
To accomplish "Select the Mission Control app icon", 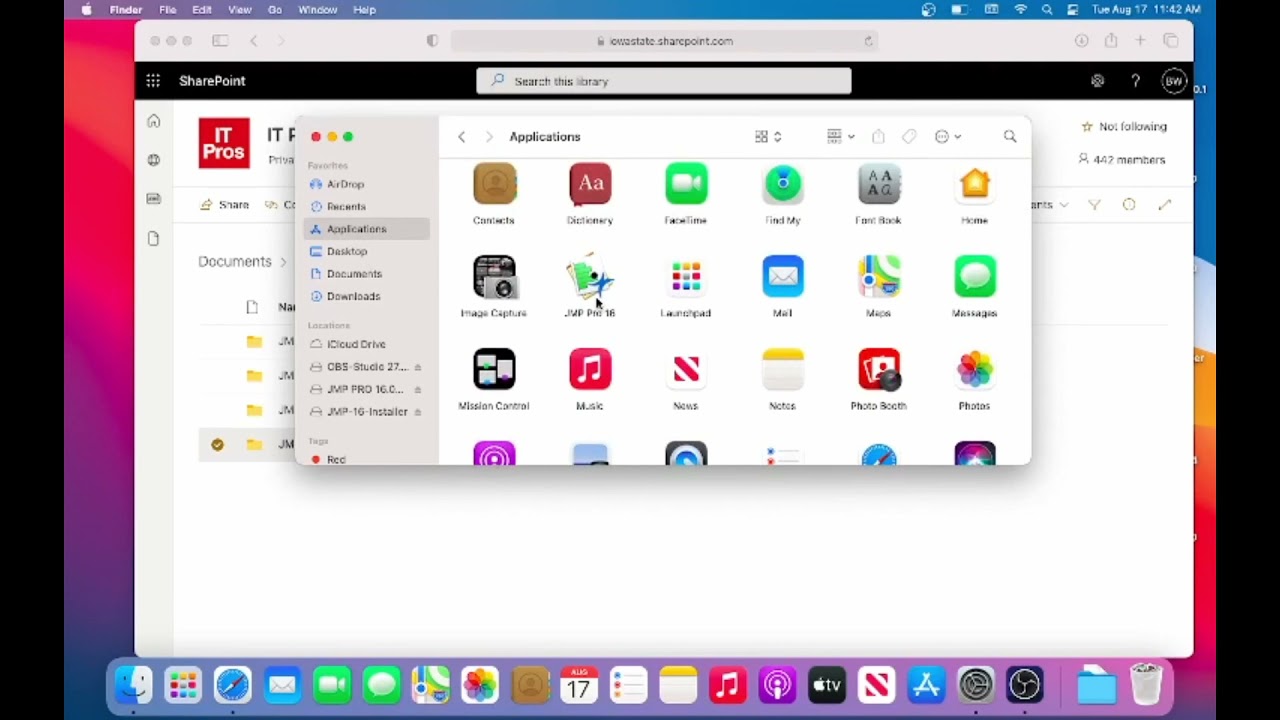I will pos(494,371).
